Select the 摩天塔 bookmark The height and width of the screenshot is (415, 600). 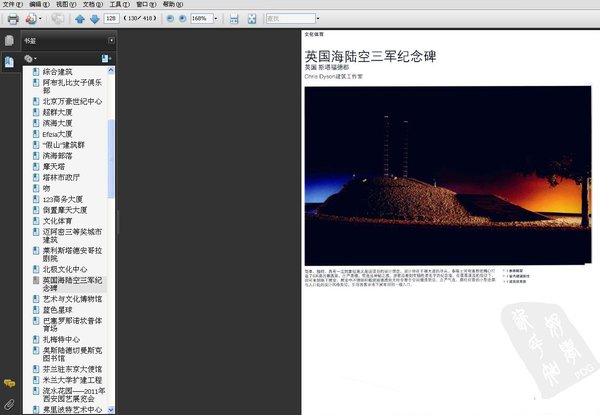tap(54, 166)
